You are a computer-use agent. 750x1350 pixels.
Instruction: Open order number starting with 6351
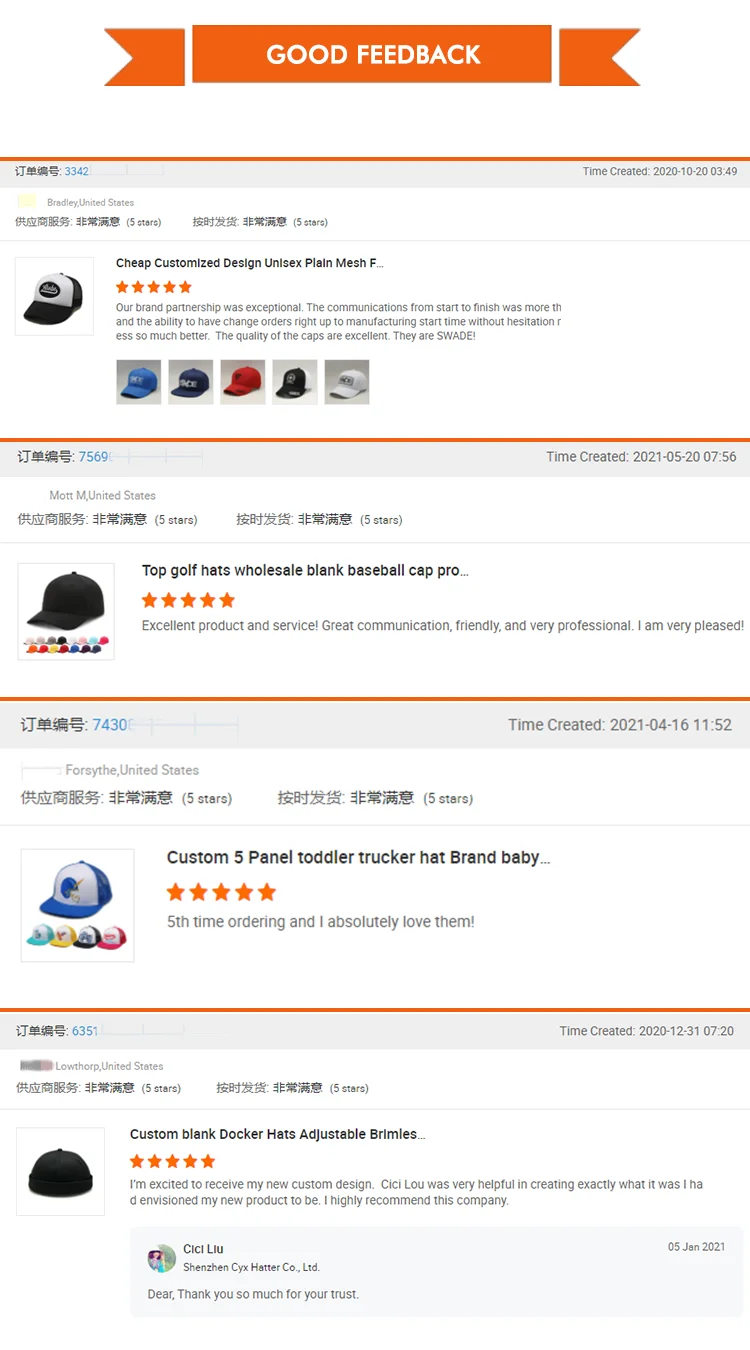point(85,1031)
